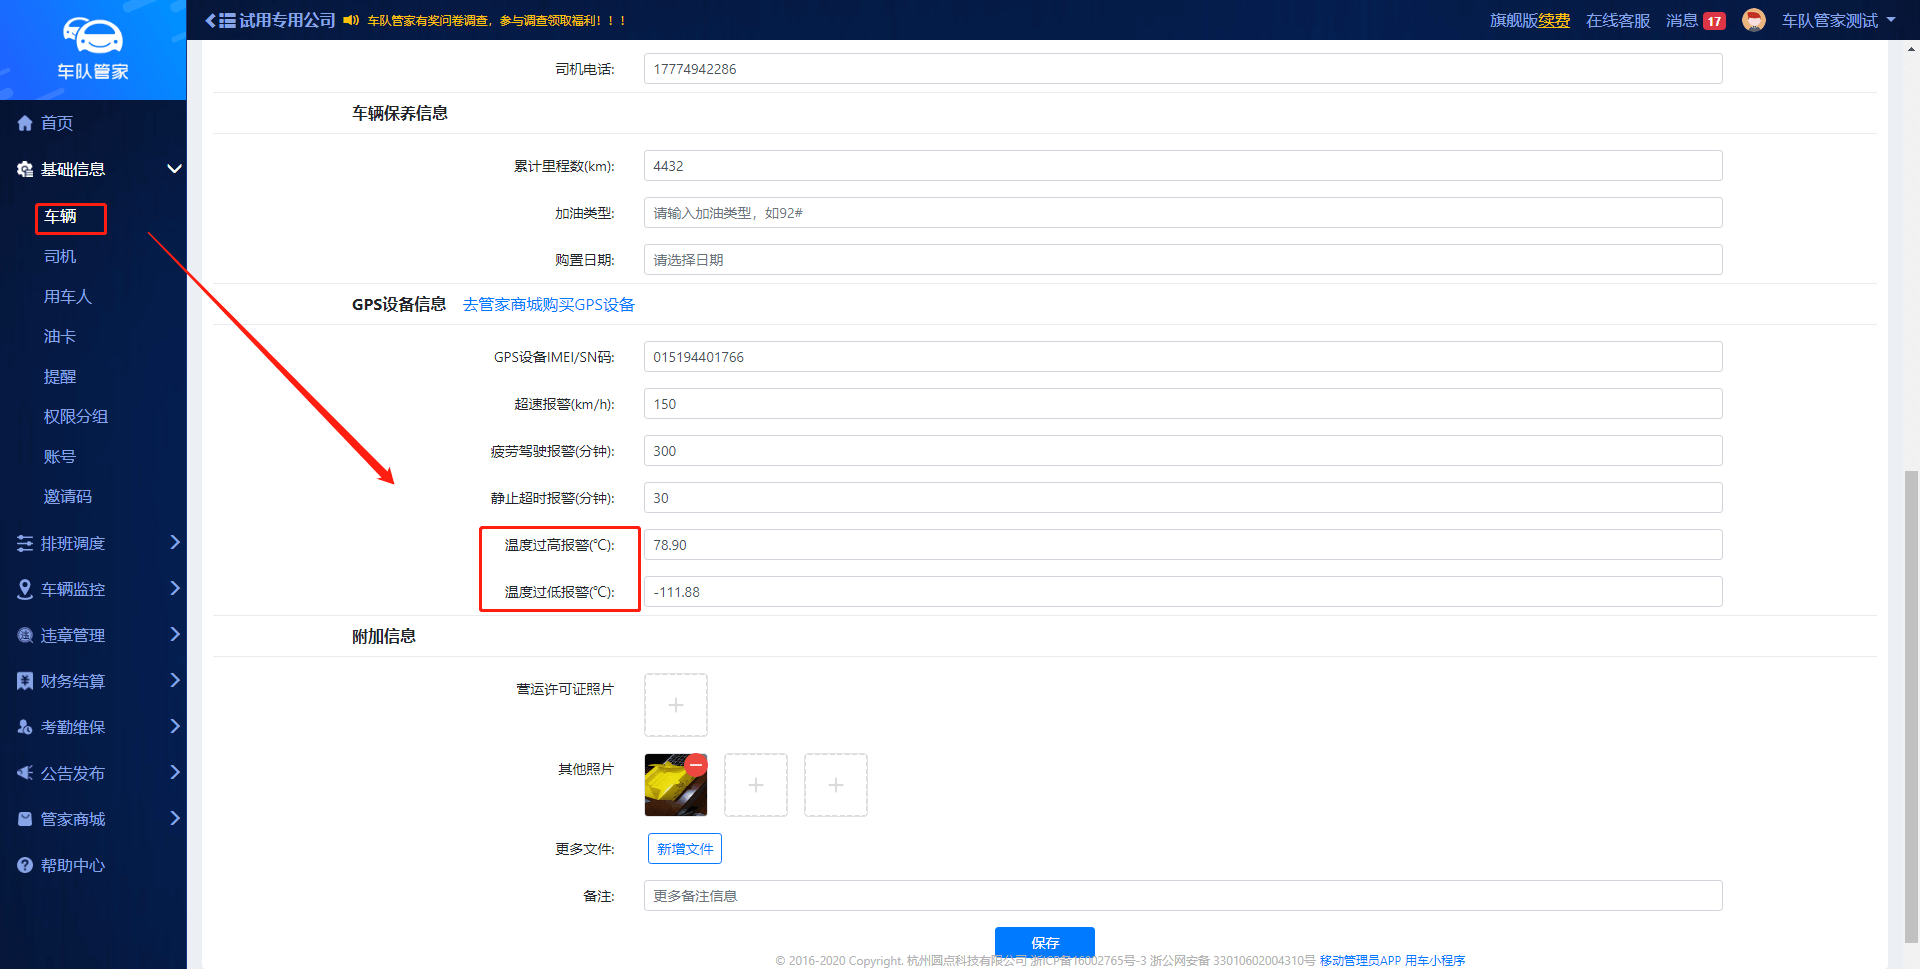Open 去管家商城购买GPS设备 link

click(548, 305)
